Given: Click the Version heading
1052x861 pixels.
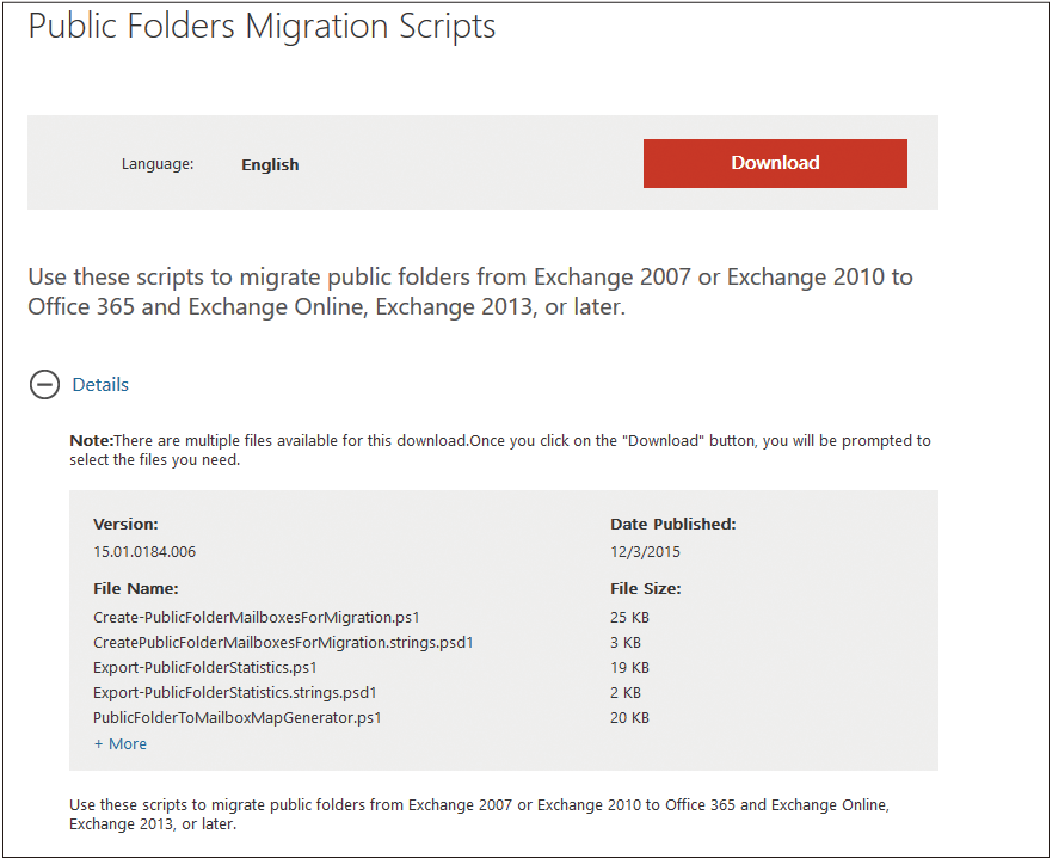Looking at the screenshot, I should (125, 524).
